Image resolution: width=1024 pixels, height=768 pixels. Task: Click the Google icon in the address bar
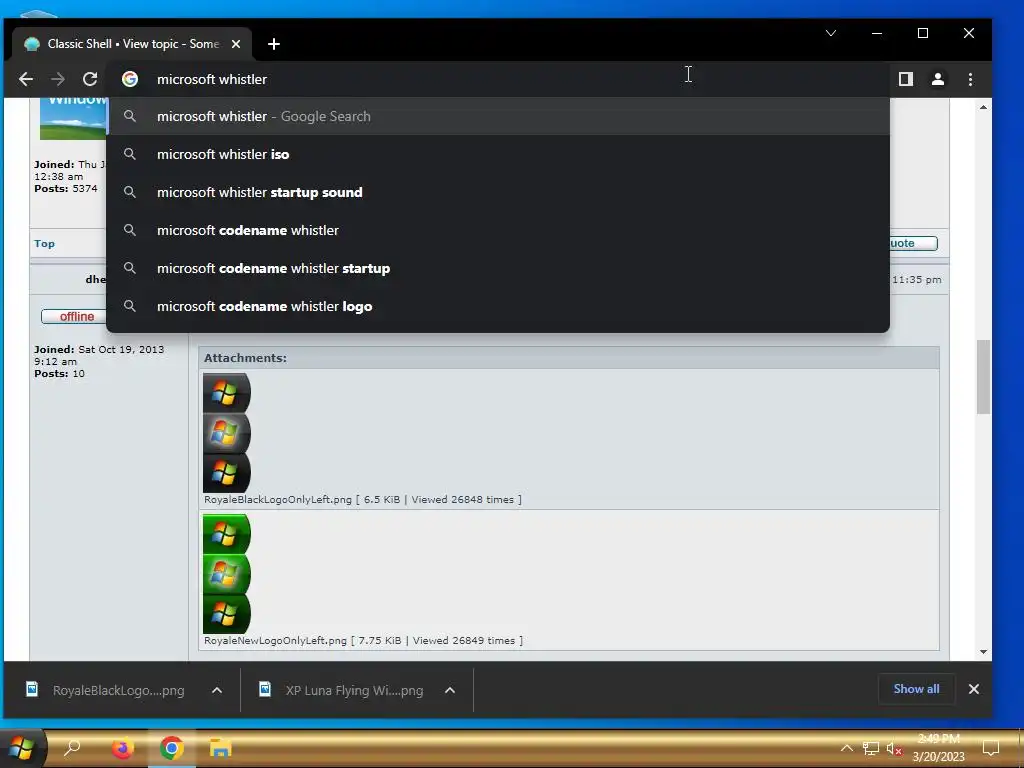[x=130, y=79]
